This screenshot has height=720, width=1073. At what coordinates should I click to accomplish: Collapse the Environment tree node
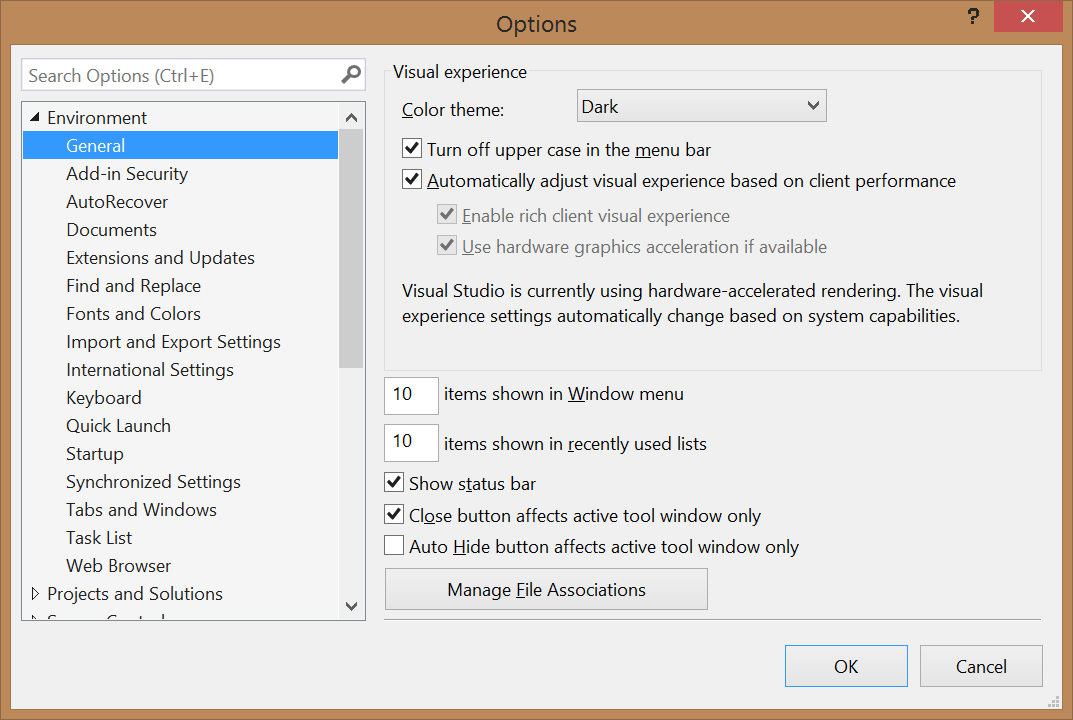35,117
